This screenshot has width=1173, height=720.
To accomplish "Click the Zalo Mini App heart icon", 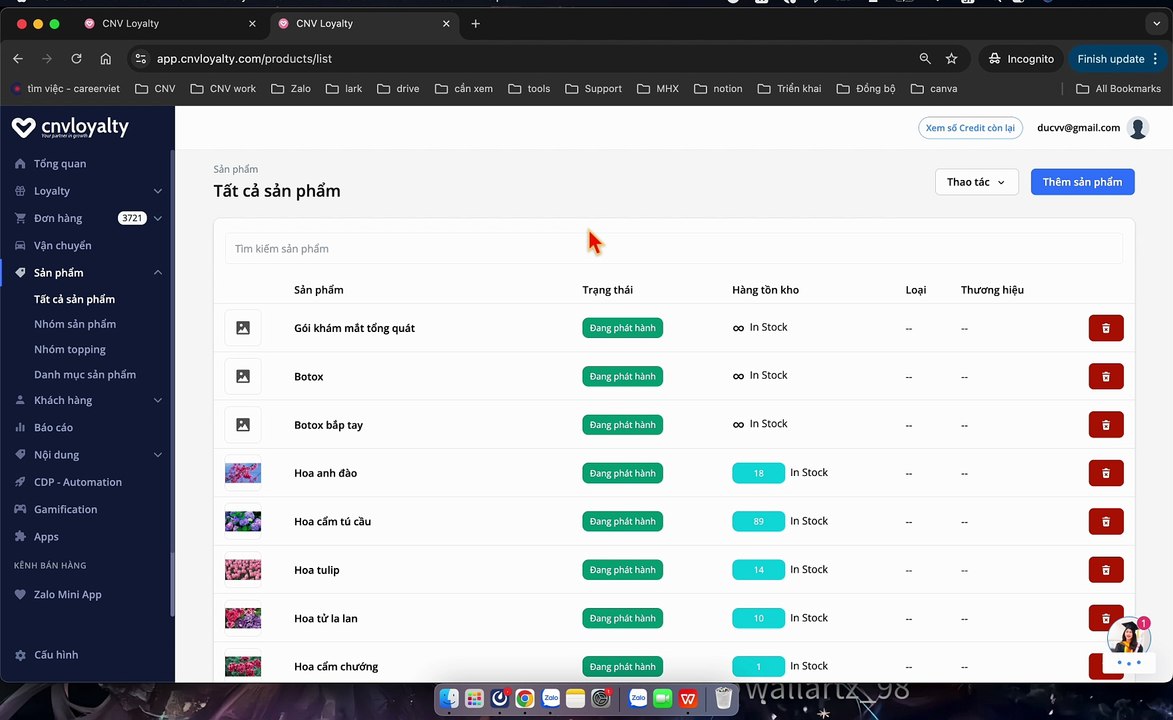I will click(20, 594).
